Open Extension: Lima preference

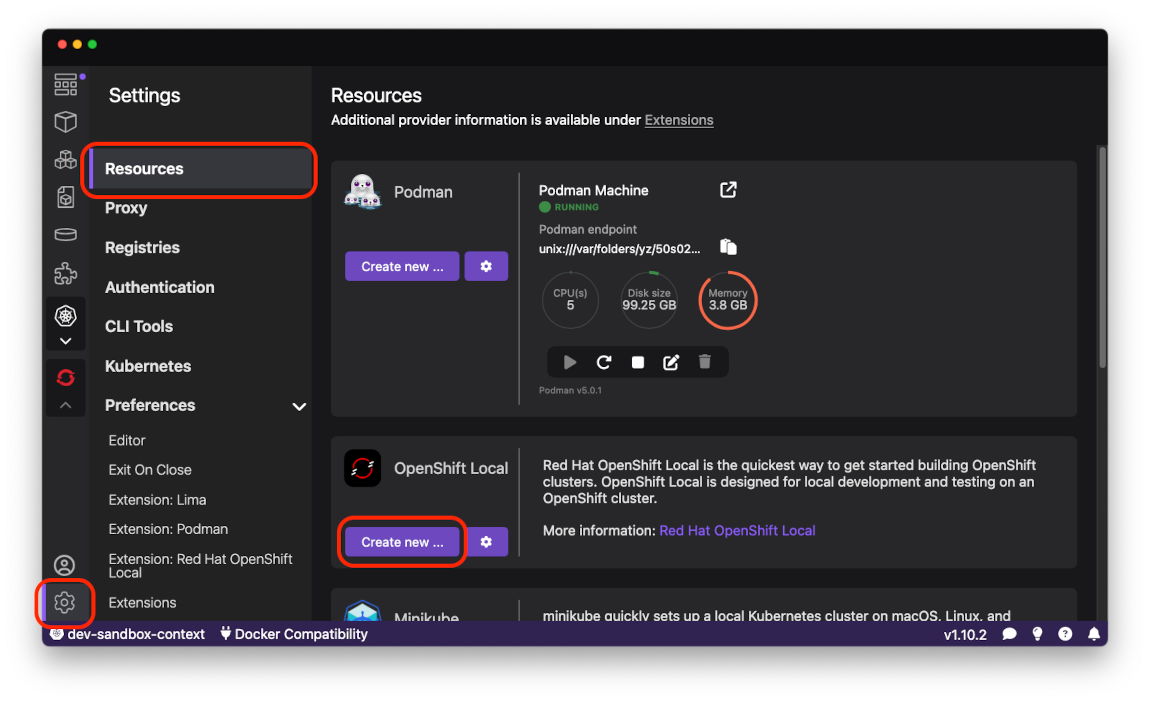click(157, 500)
